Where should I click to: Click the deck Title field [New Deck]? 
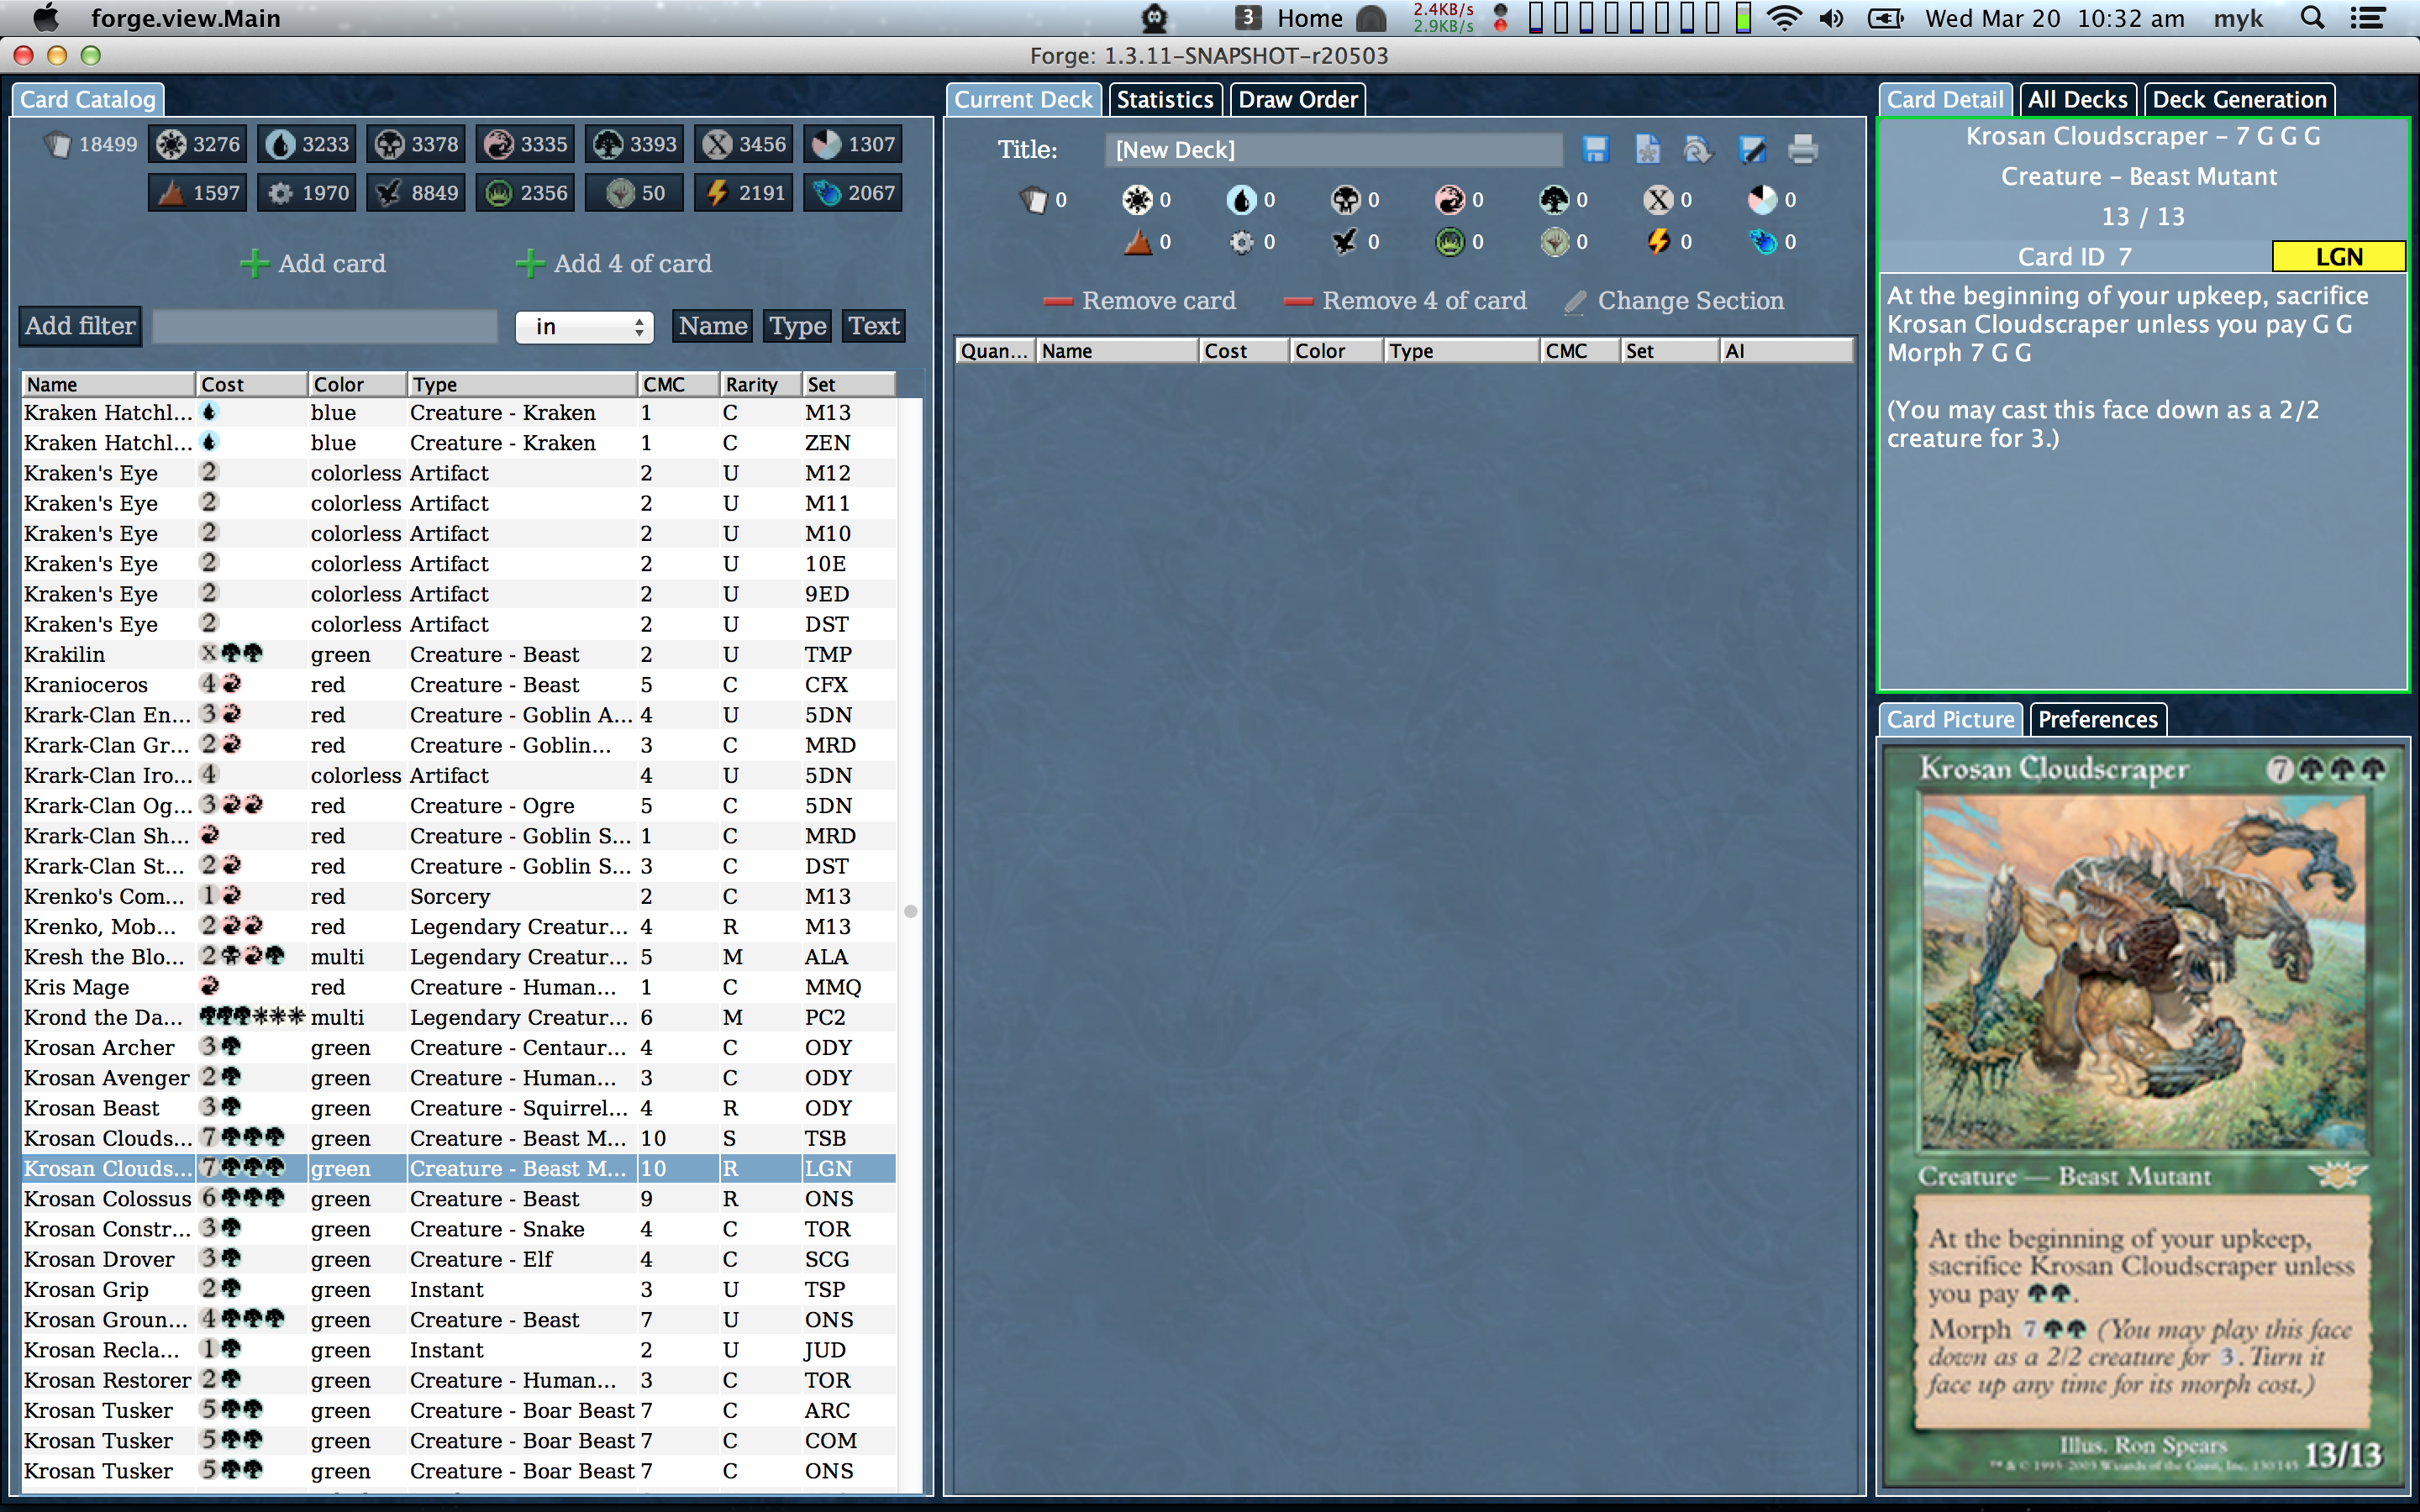click(x=1333, y=150)
